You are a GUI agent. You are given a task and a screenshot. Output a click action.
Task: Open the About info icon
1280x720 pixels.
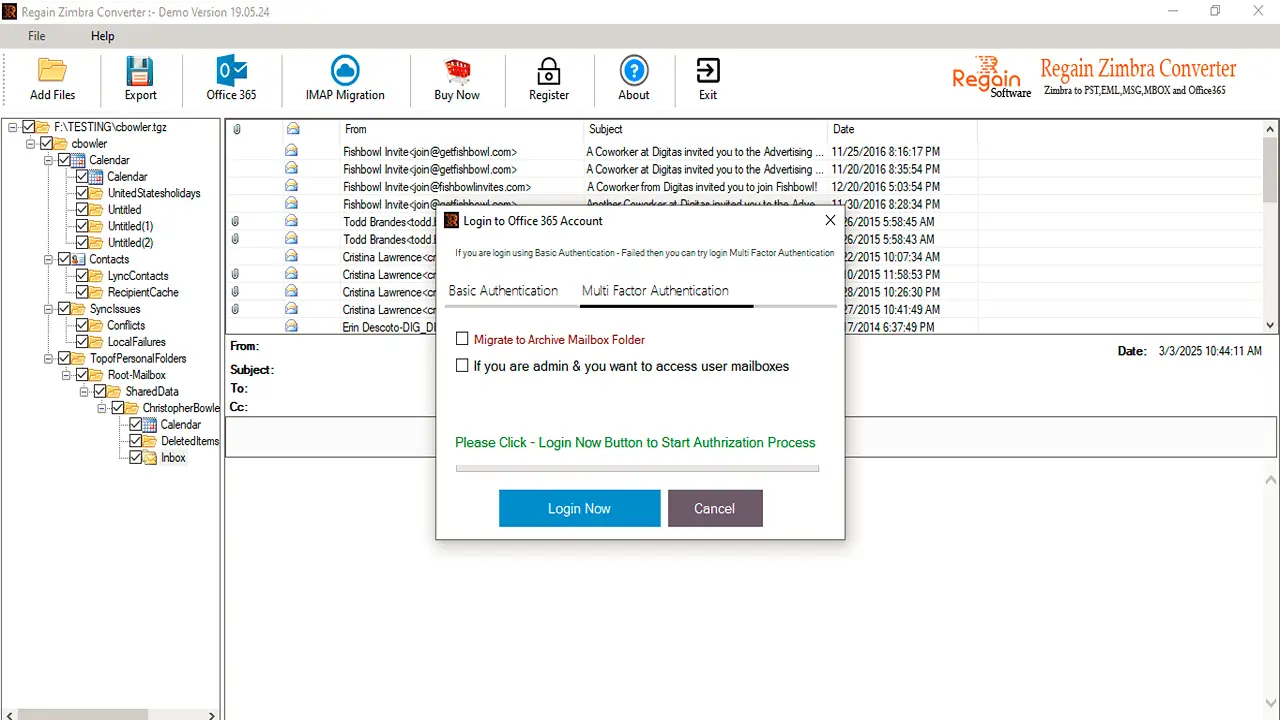click(634, 71)
